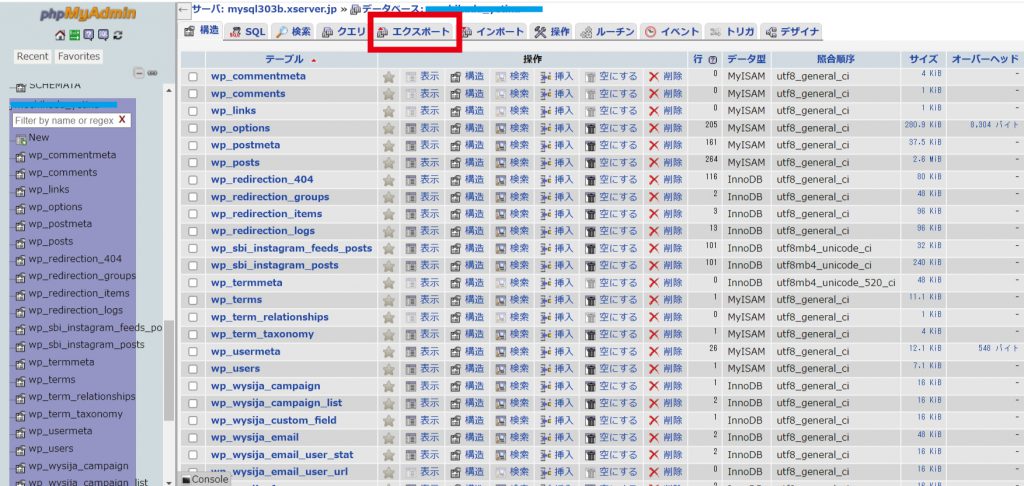Open the SQL tab
This screenshot has width=1024, height=486.
tap(248, 32)
